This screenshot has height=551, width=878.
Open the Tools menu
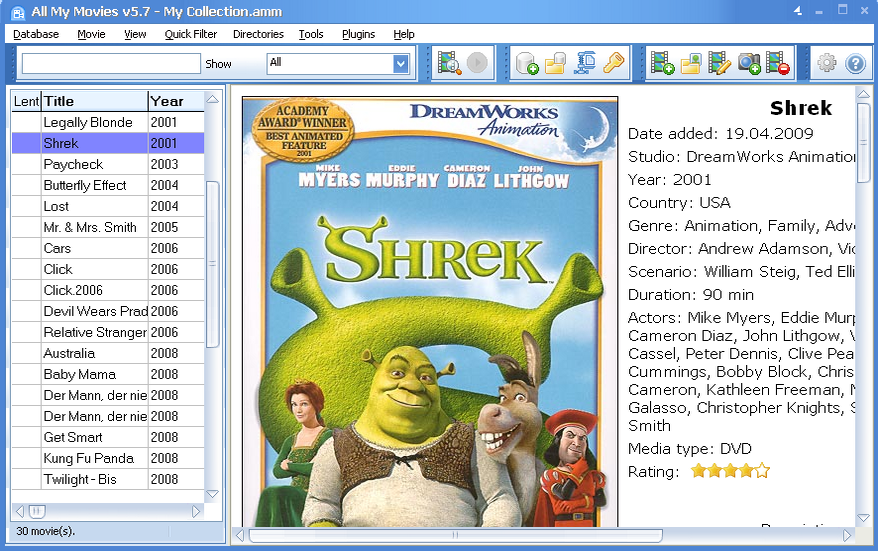coord(311,34)
